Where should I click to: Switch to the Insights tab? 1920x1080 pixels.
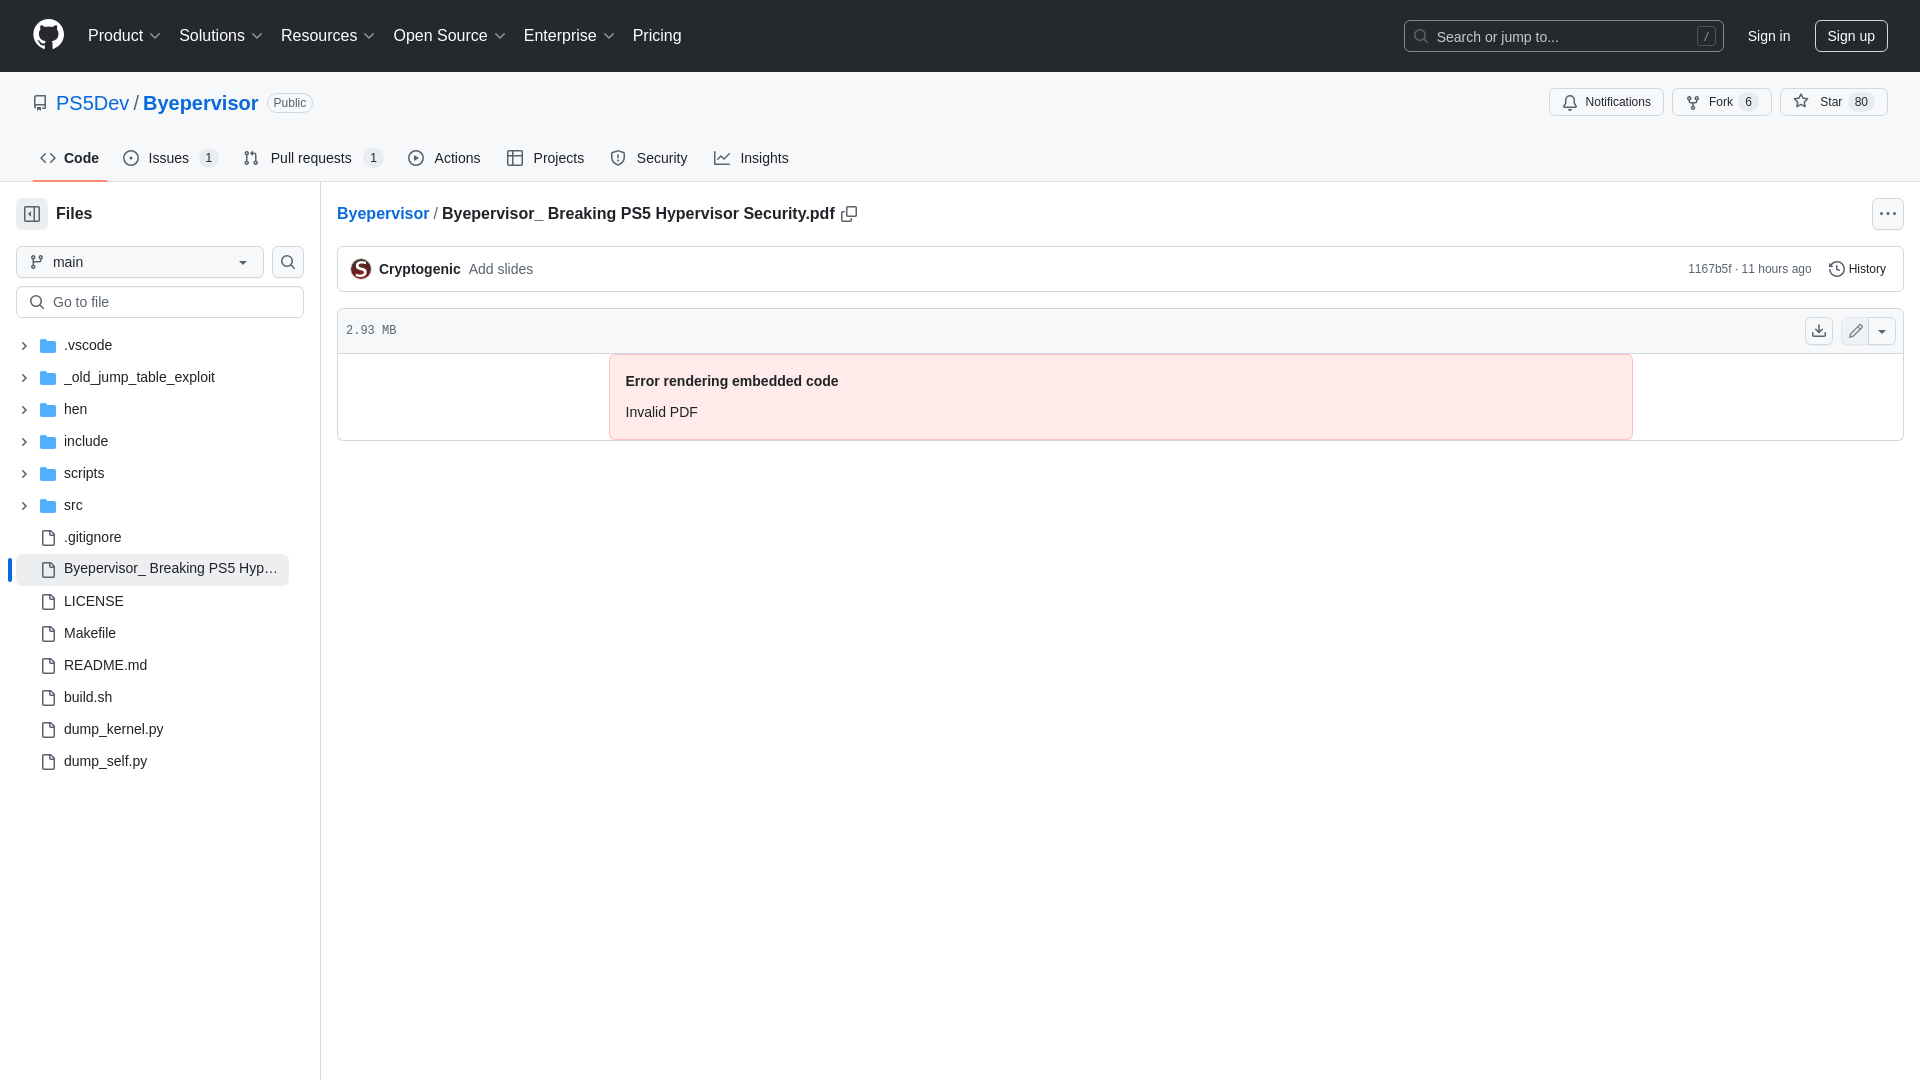click(x=751, y=158)
